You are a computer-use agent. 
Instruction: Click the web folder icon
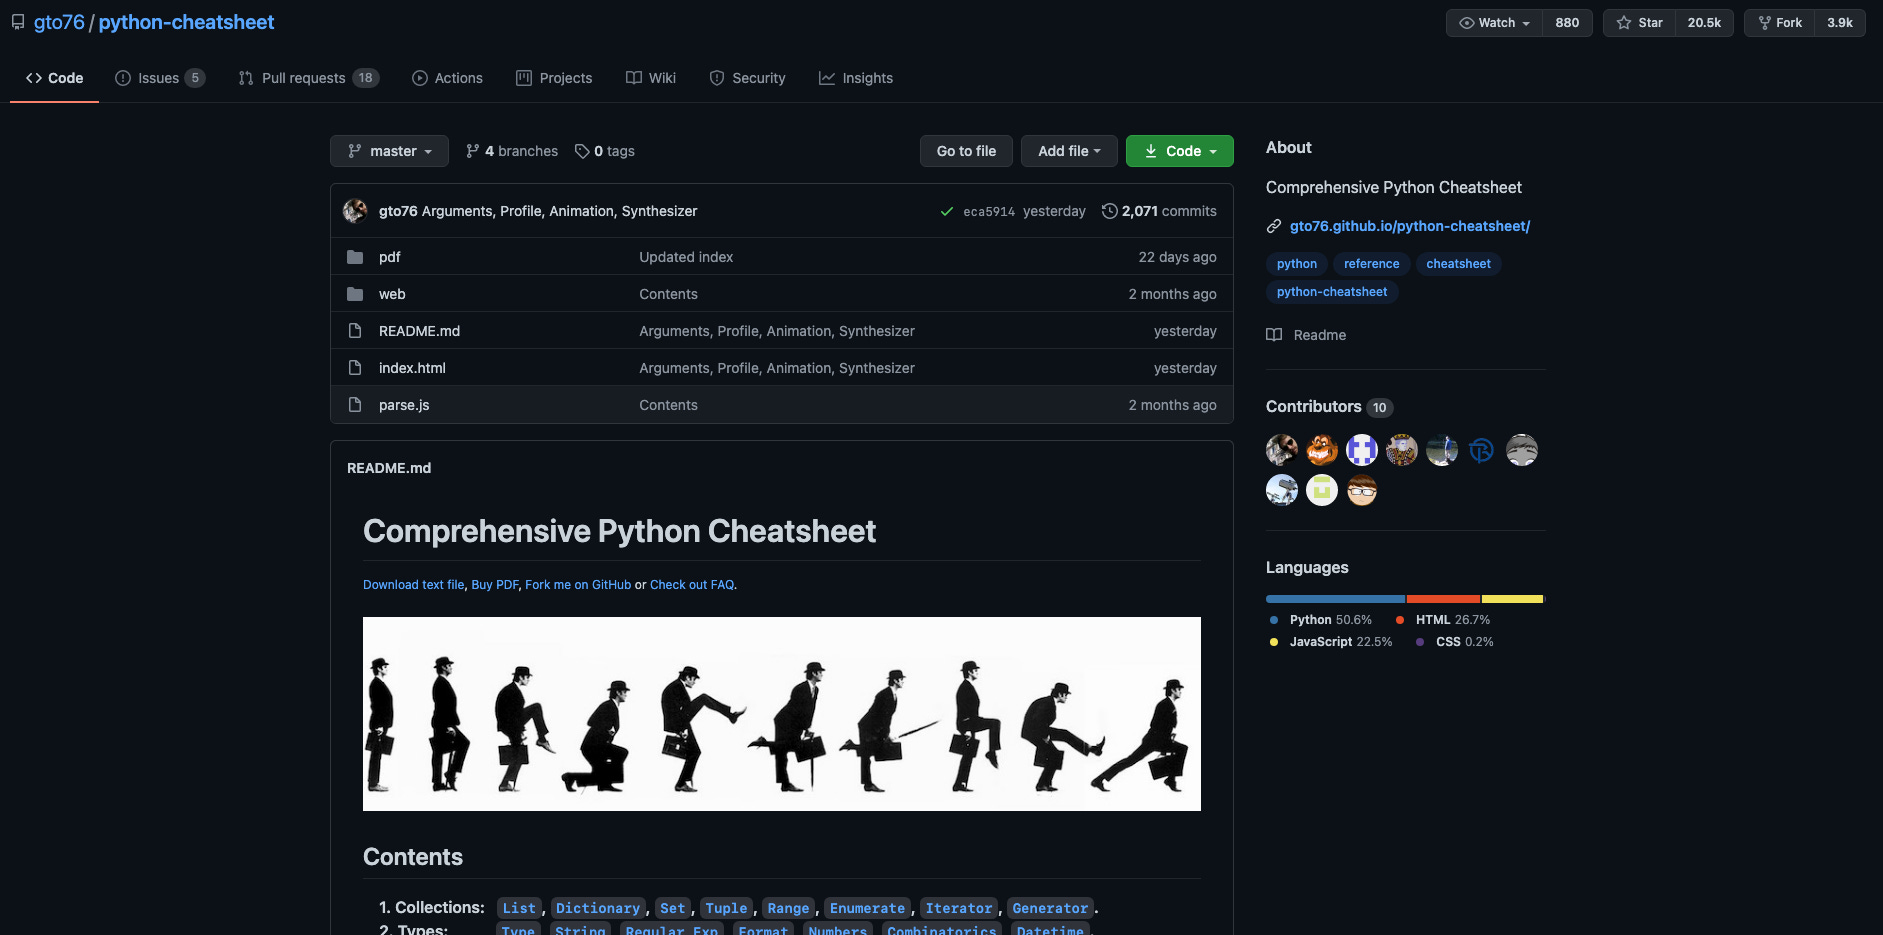click(355, 294)
